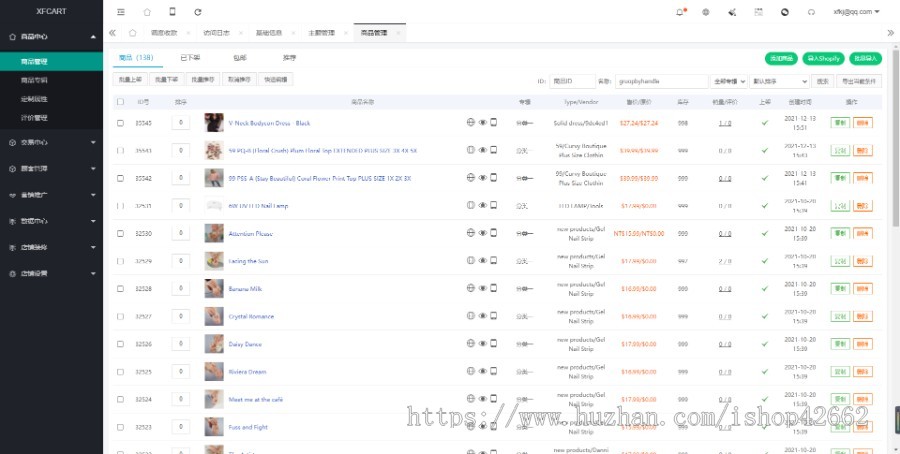This screenshot has width=900, height=454.
Task: Click mobile icon in Banana Milk row
Action: 493,288
